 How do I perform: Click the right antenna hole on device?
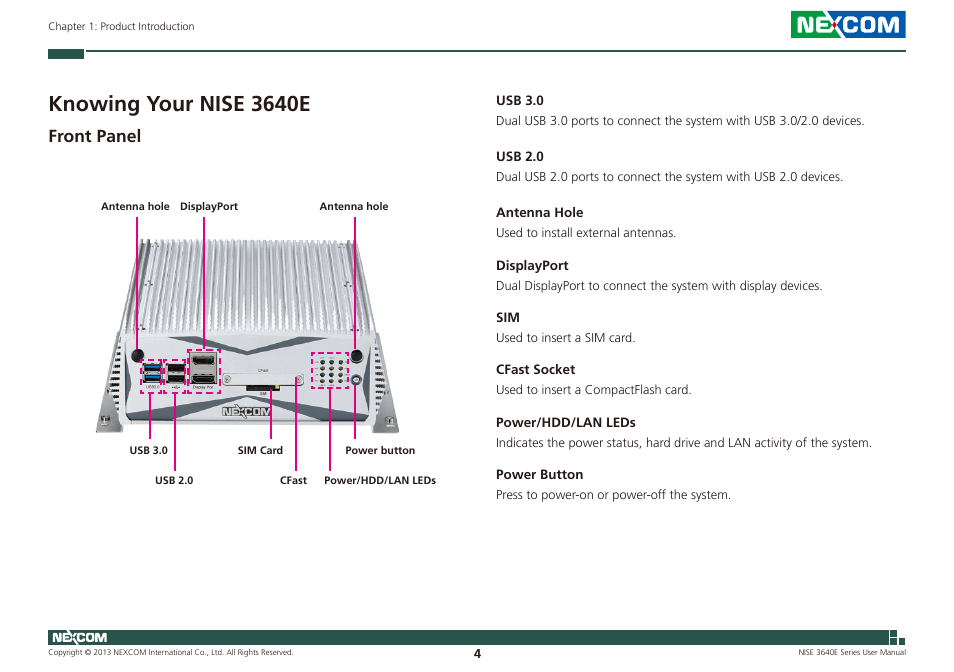pos(357,355)
